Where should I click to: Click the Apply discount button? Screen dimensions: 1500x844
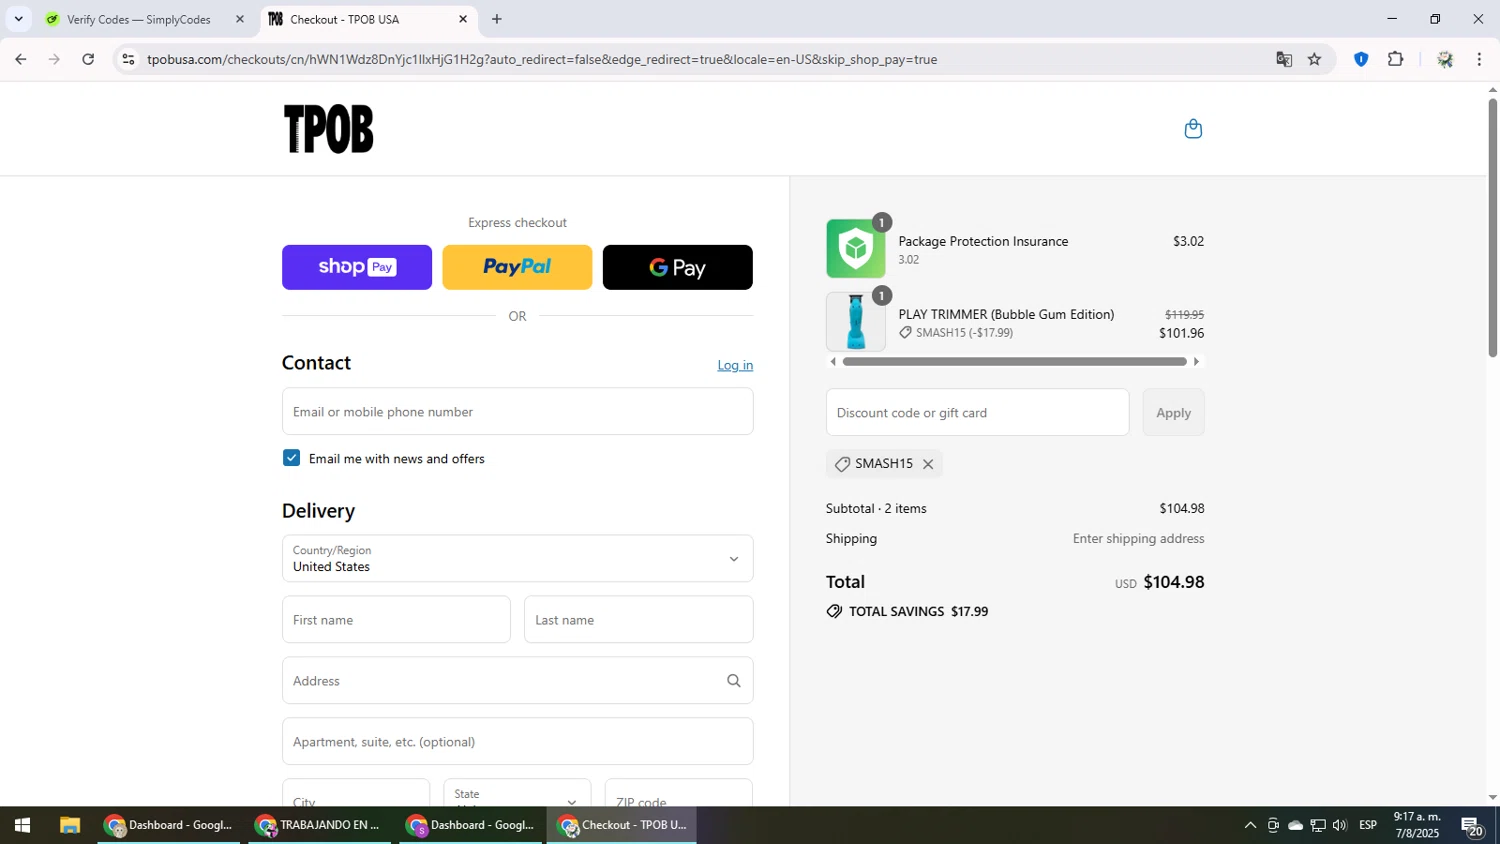(1173, 412)
